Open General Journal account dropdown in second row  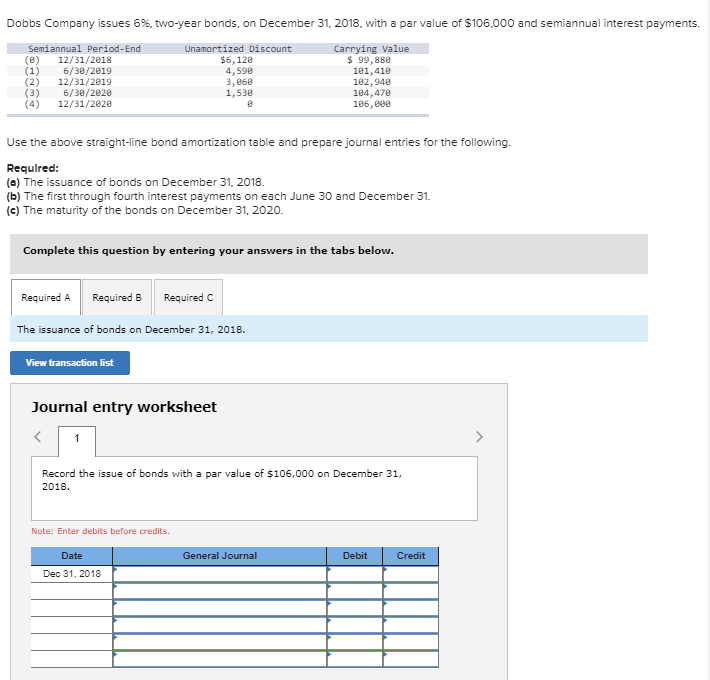pyautogui.click(x=220, y=591)
